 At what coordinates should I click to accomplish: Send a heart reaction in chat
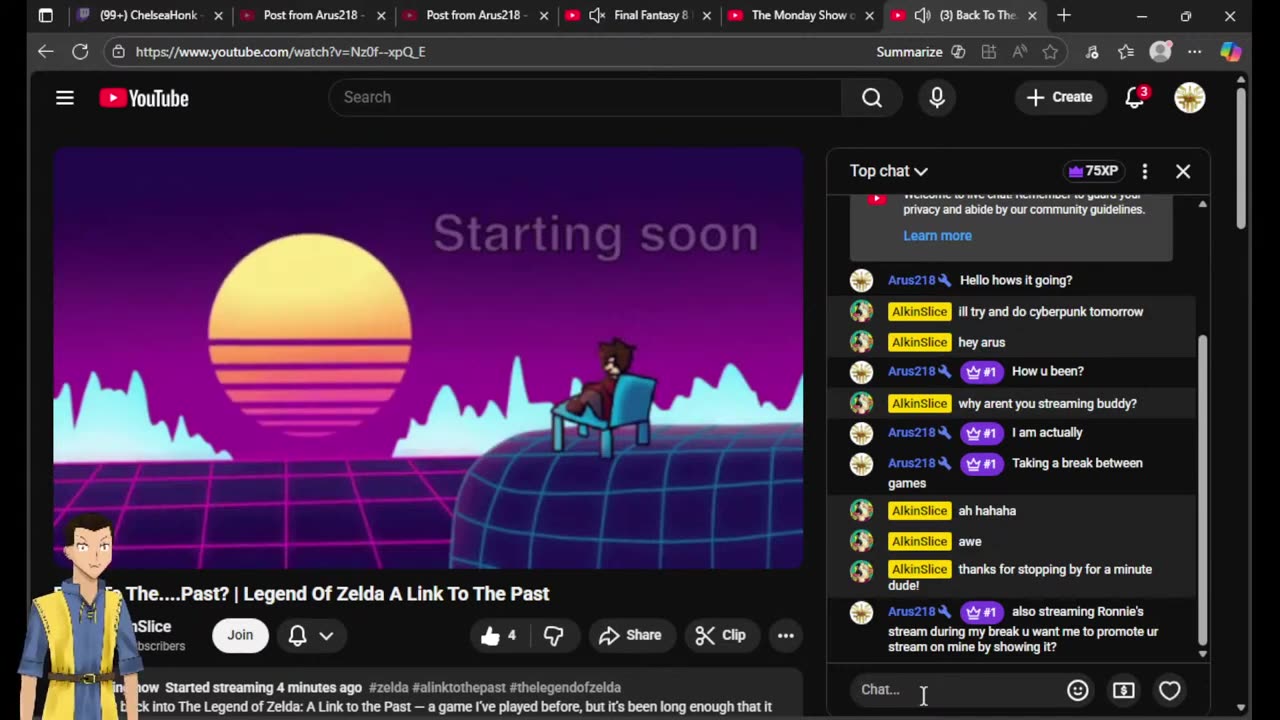coord(1170,690)
